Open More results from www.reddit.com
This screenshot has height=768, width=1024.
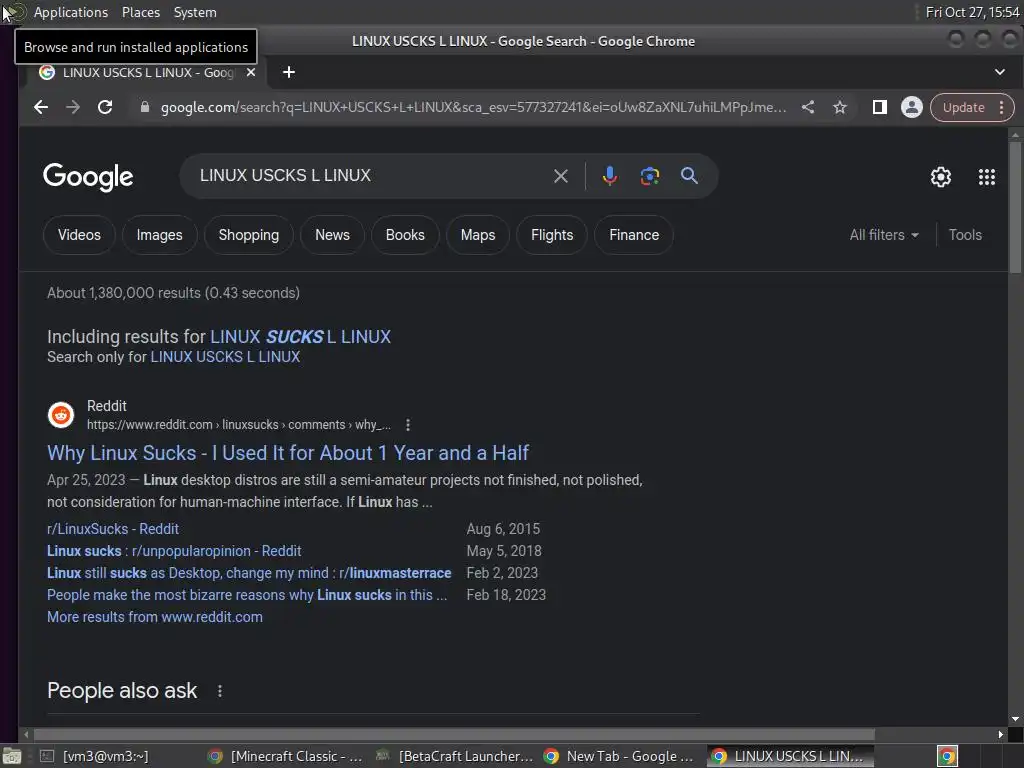coord(155,617)
